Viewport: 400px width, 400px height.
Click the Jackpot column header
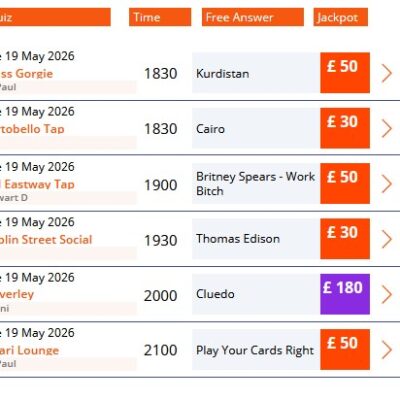[x=341, y=17]
